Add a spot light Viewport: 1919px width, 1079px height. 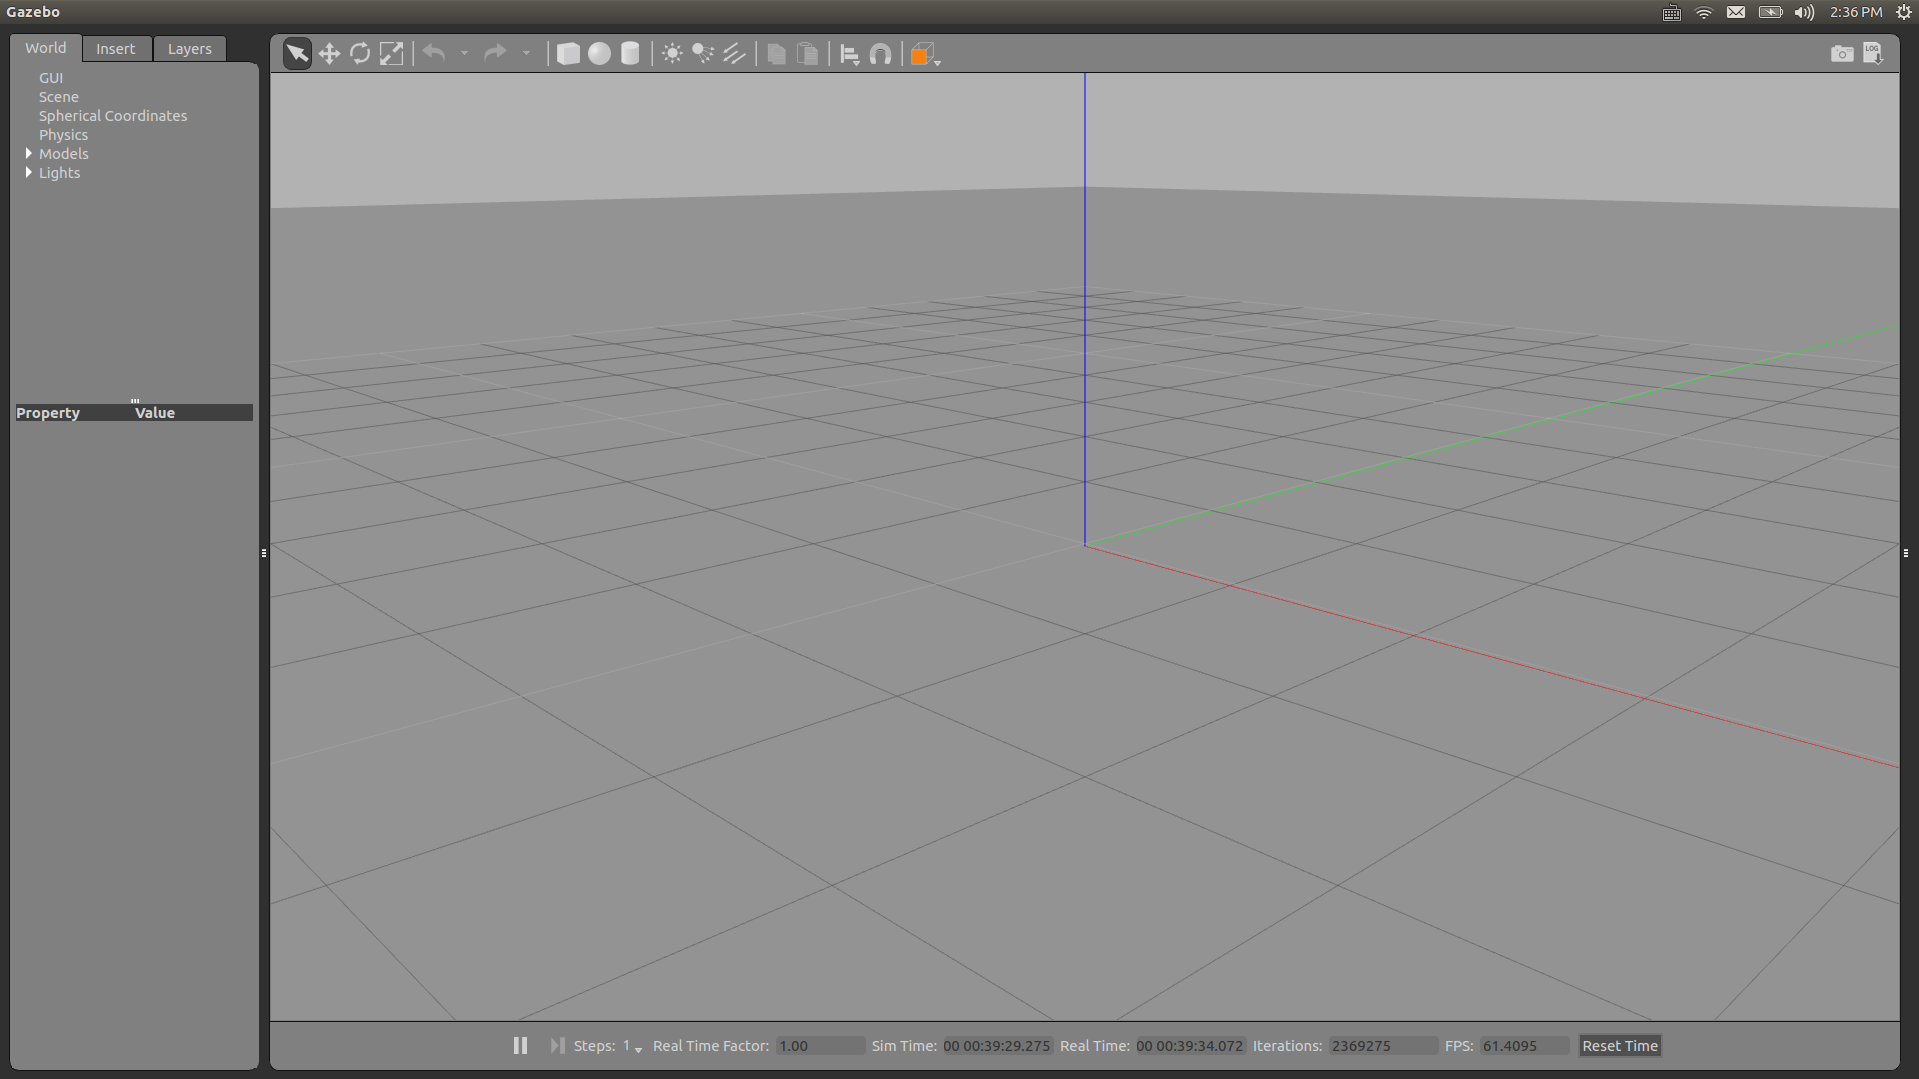point(703,54)
